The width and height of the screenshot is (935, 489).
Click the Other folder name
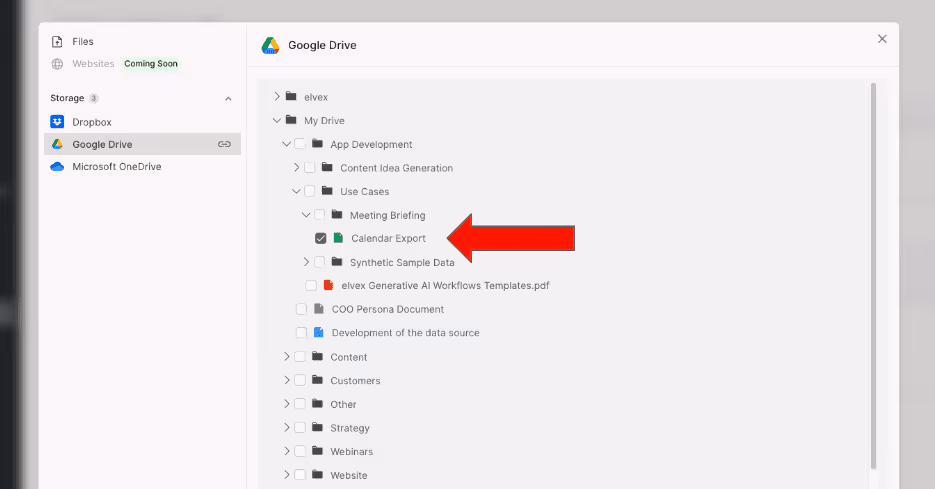[x=343, y=404]
